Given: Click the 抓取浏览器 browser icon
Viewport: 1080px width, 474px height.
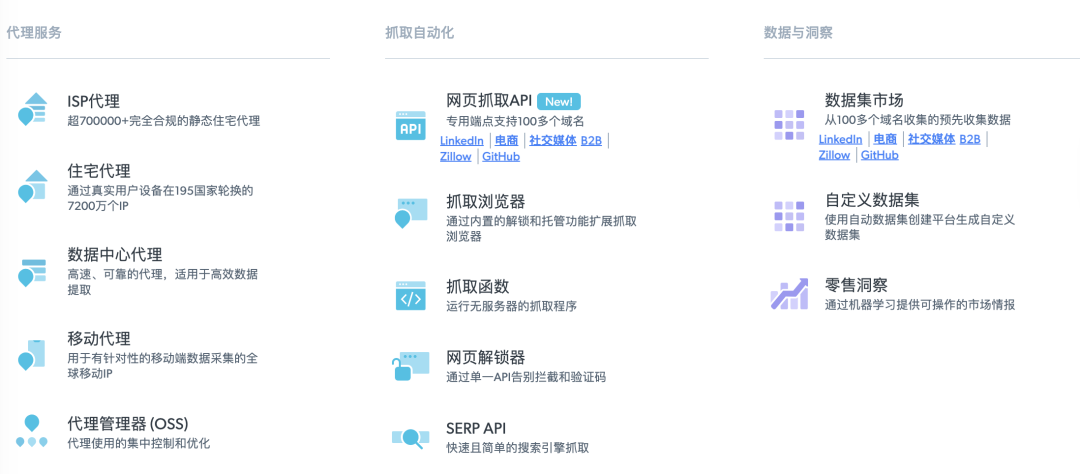Looking at the screenshot, I should tap(411, 214).
